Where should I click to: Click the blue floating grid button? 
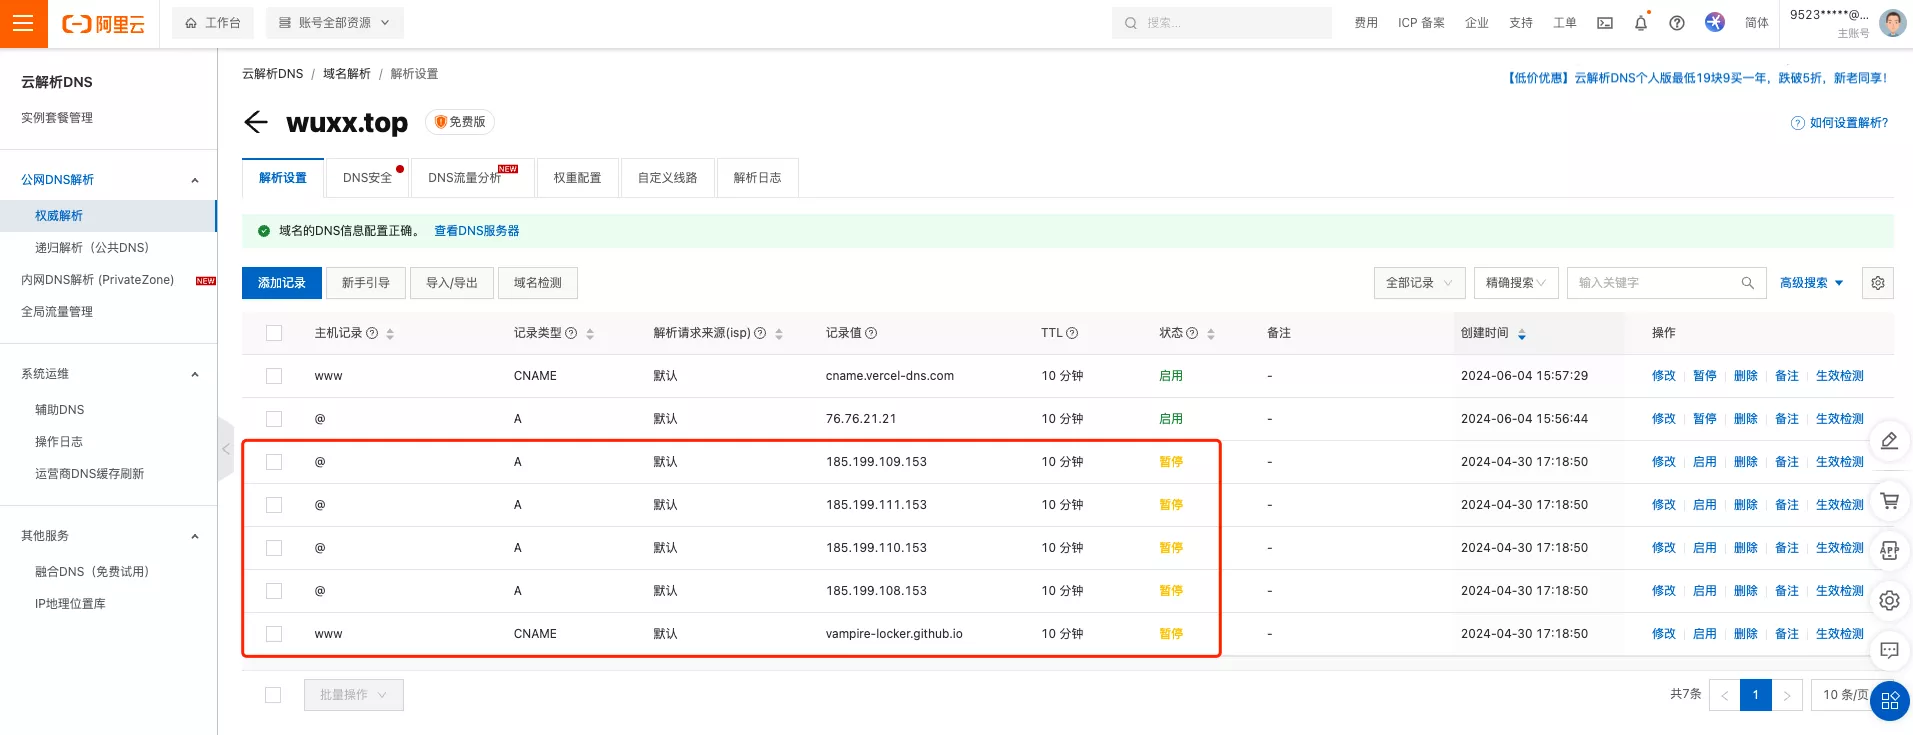(x=1890, y=701)
